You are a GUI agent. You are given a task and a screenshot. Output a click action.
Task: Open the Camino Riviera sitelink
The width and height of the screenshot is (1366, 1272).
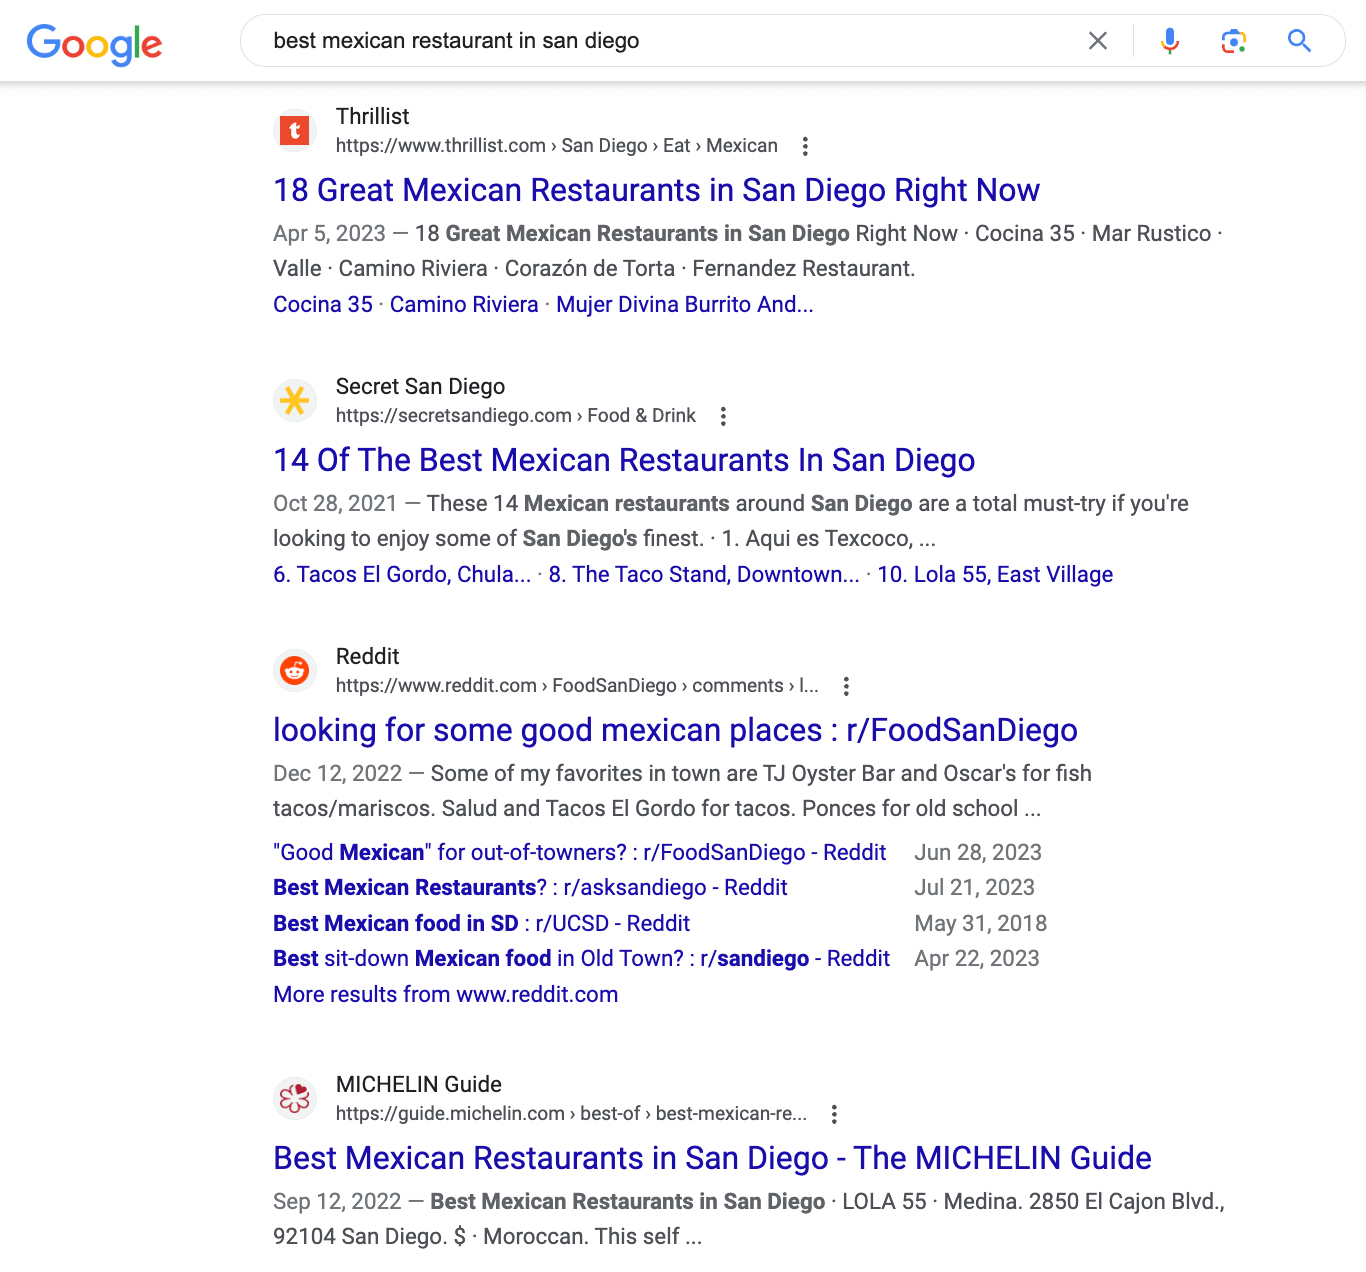point(464,304)
